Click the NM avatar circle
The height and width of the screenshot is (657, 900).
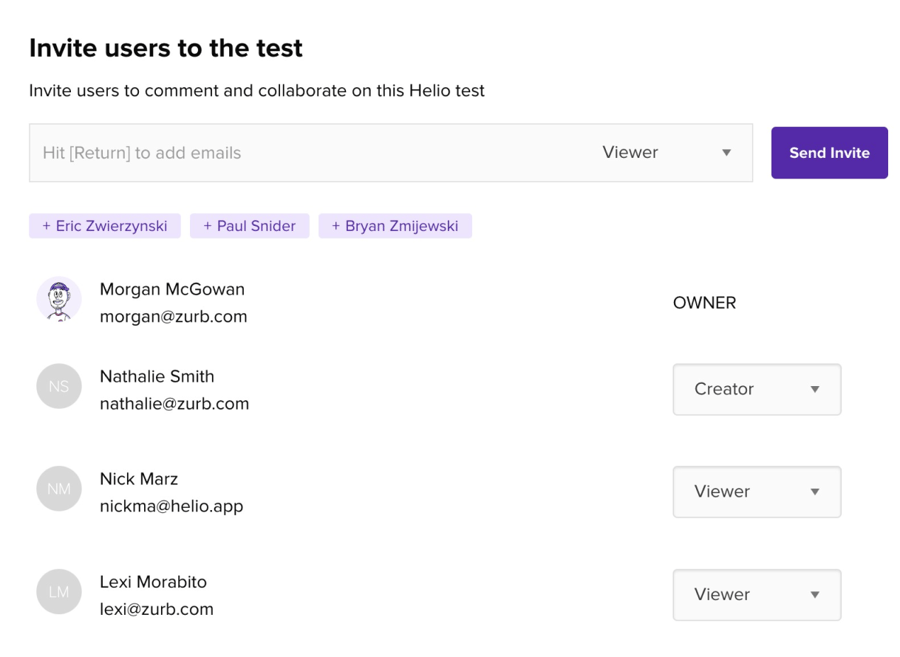[59, 489]
